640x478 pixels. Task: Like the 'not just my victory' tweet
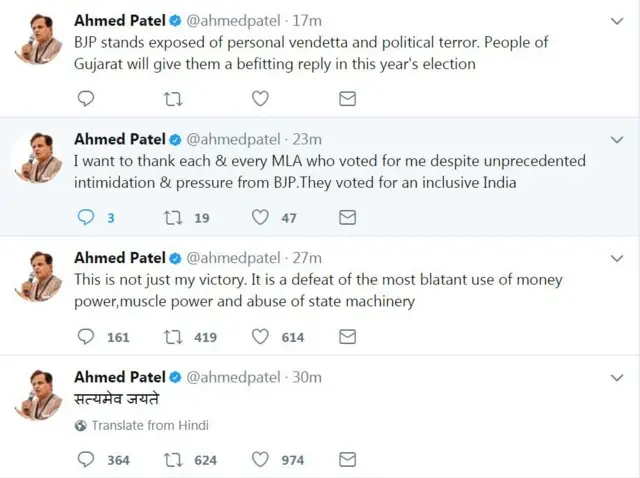pos(260,337)
